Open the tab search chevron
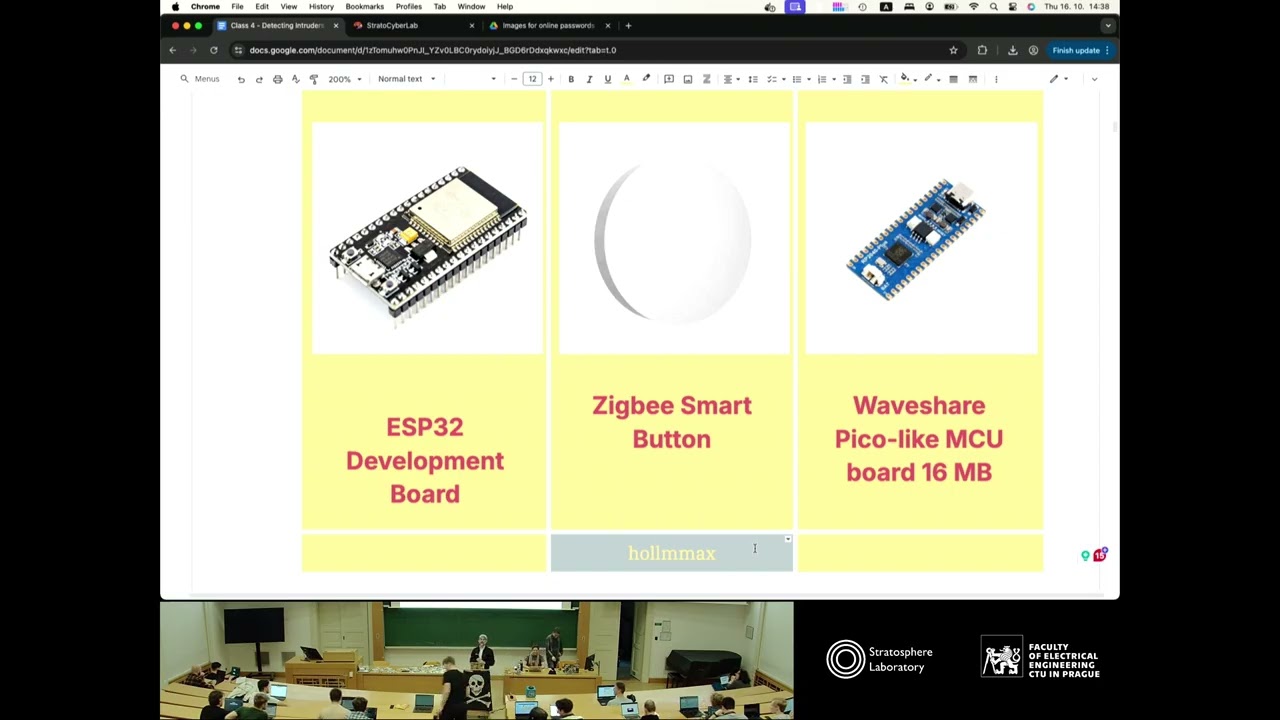This screenshot has width=1280, height=720. pos(1107,26)
